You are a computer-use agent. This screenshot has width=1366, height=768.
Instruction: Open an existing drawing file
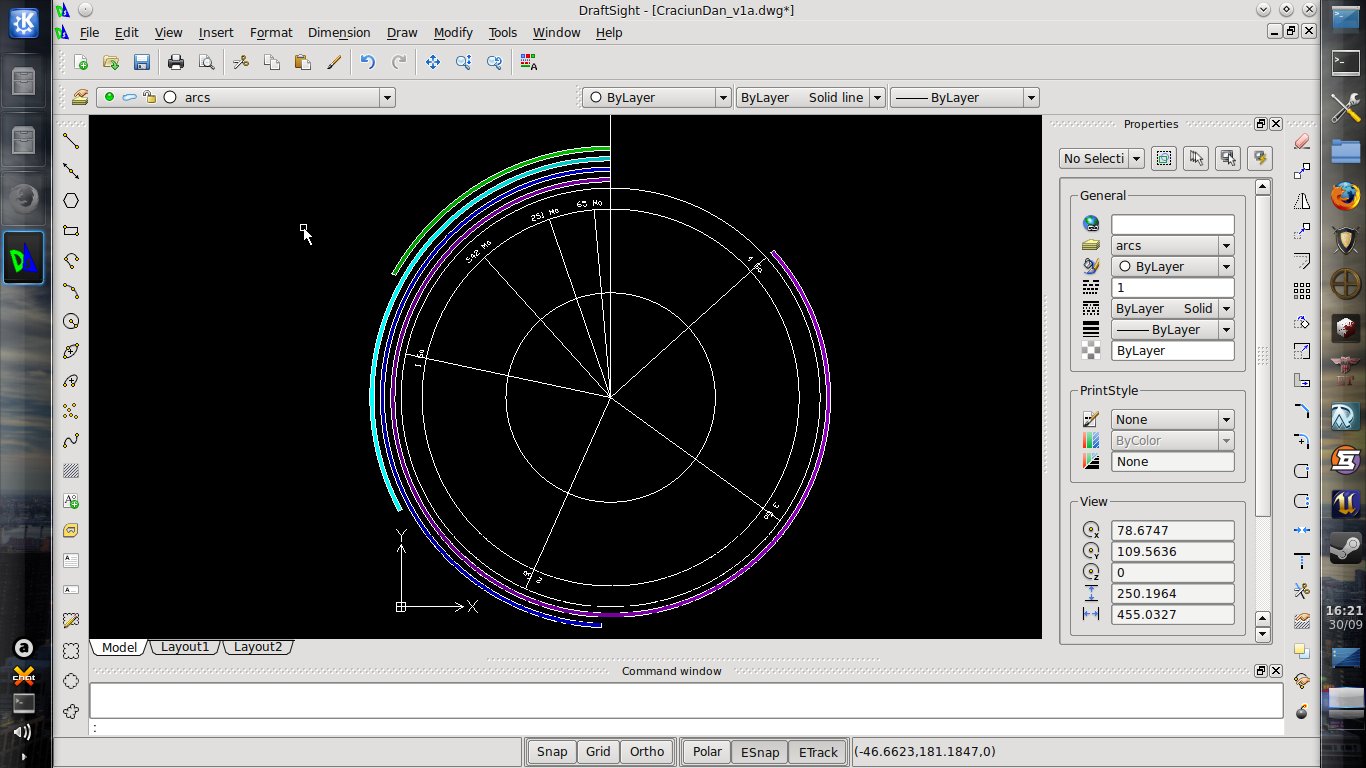click(111, 62)
